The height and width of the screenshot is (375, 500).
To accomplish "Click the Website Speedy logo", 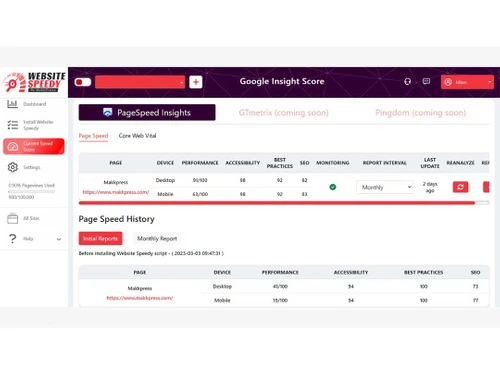I will pyautogui.click(x=34, y=82).
